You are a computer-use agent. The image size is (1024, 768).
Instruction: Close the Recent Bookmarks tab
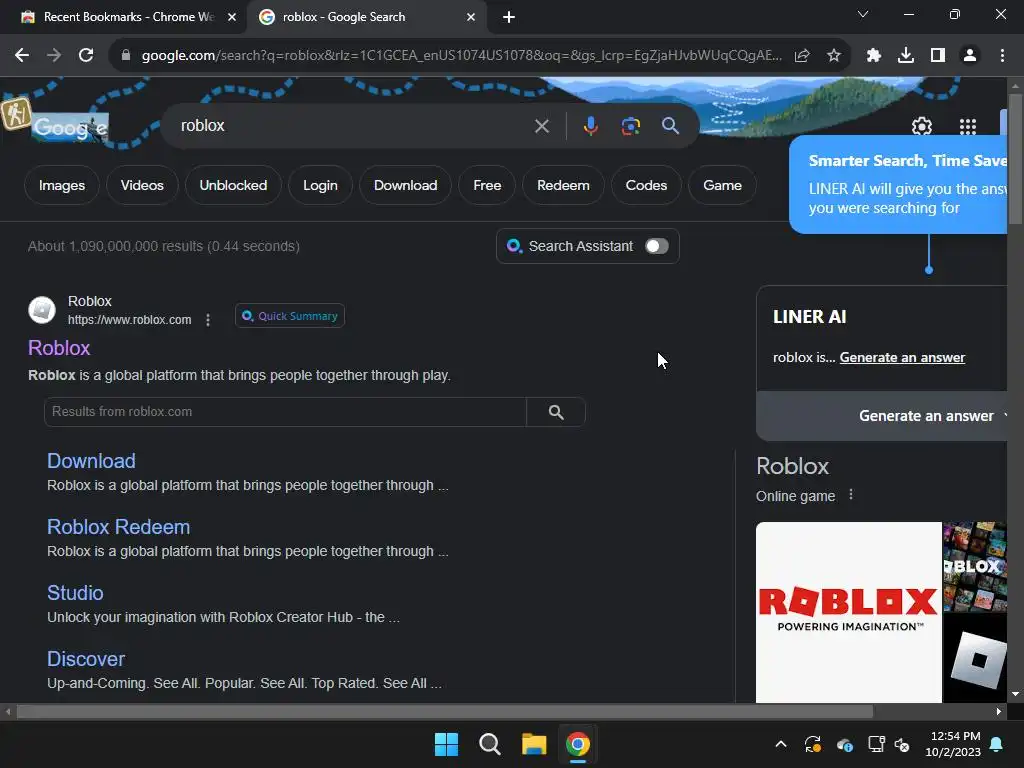[x=232, y=17]
